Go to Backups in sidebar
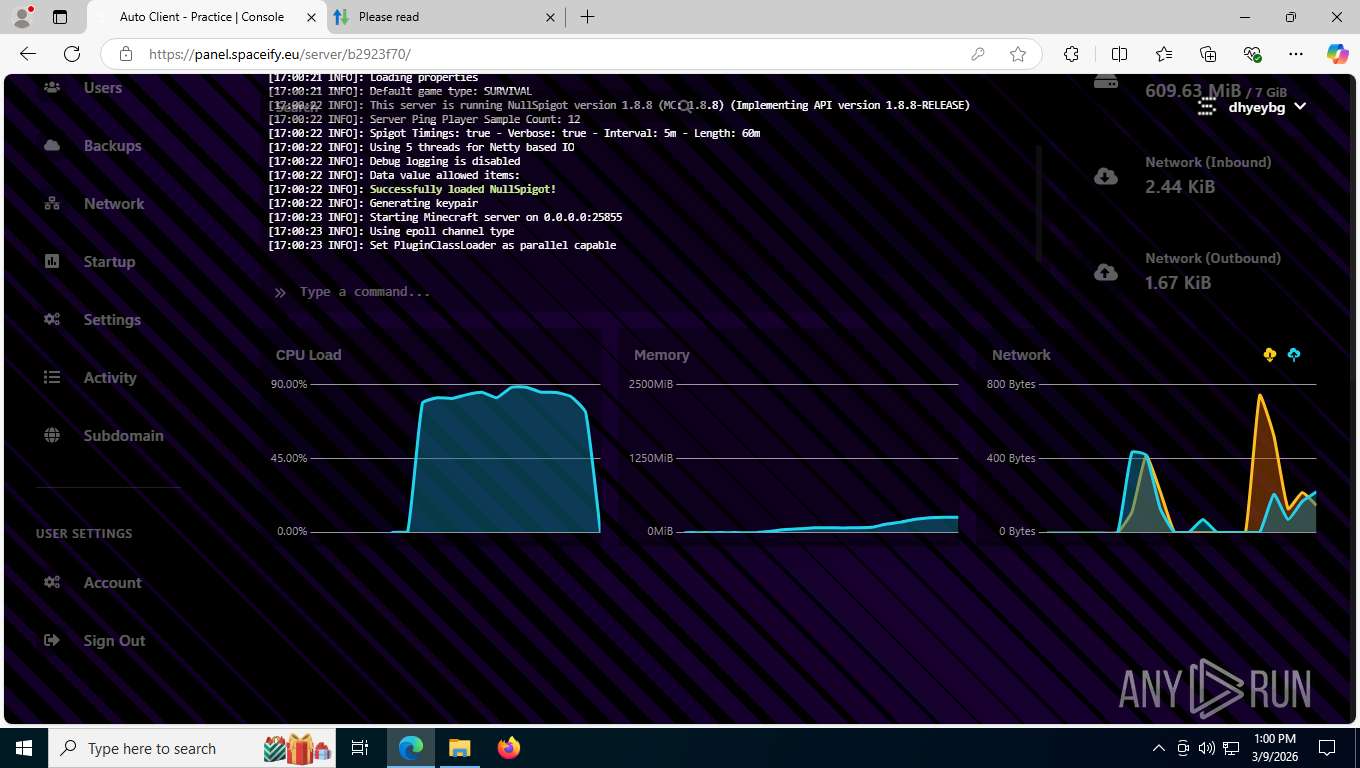 [x=112, y=146]
